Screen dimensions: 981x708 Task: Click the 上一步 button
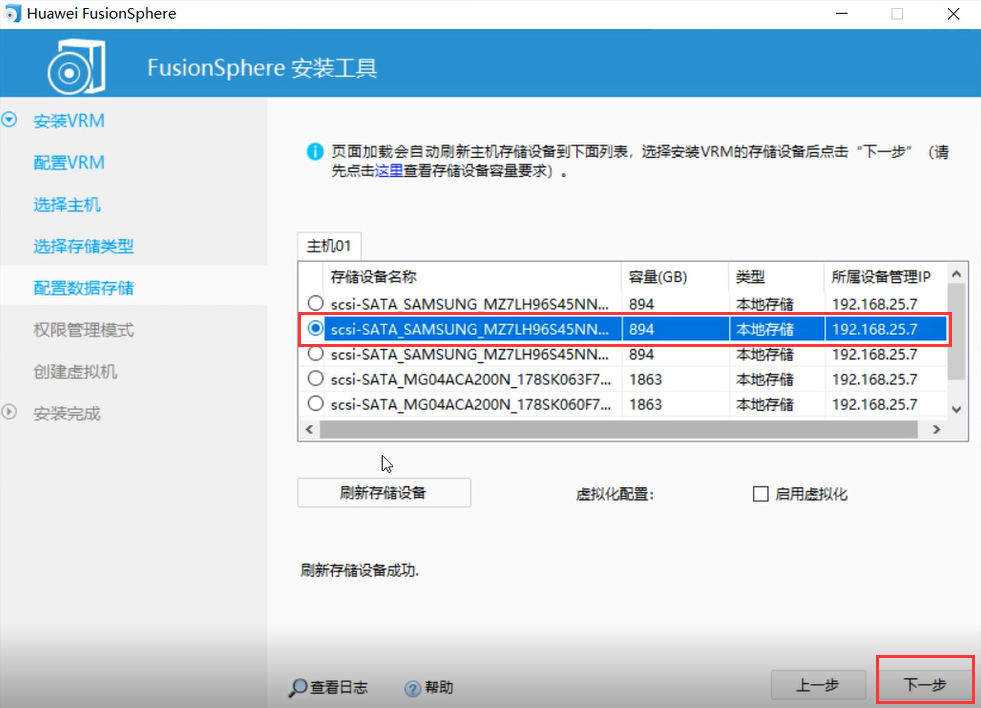point(818,685)
